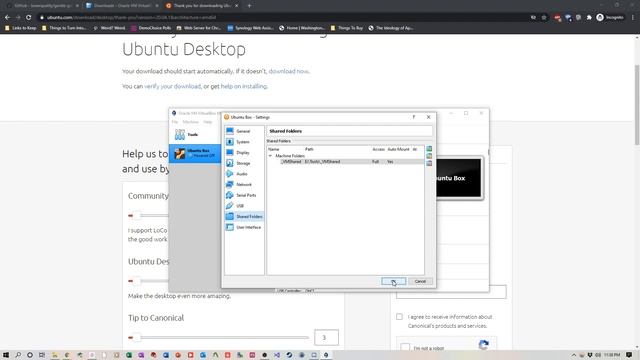This screenshot has width=640, height=360.
Task: Click Path column header
Action: pos(309,149)
